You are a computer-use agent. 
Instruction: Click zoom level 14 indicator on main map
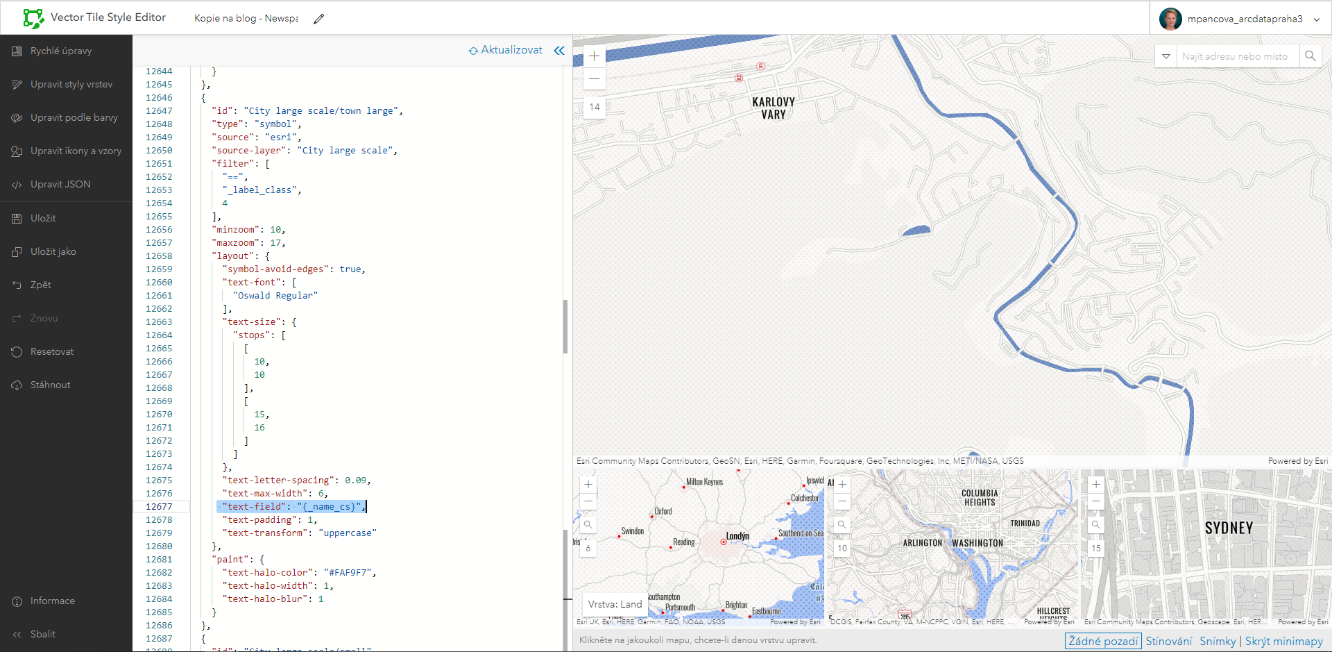coord(594,107)
